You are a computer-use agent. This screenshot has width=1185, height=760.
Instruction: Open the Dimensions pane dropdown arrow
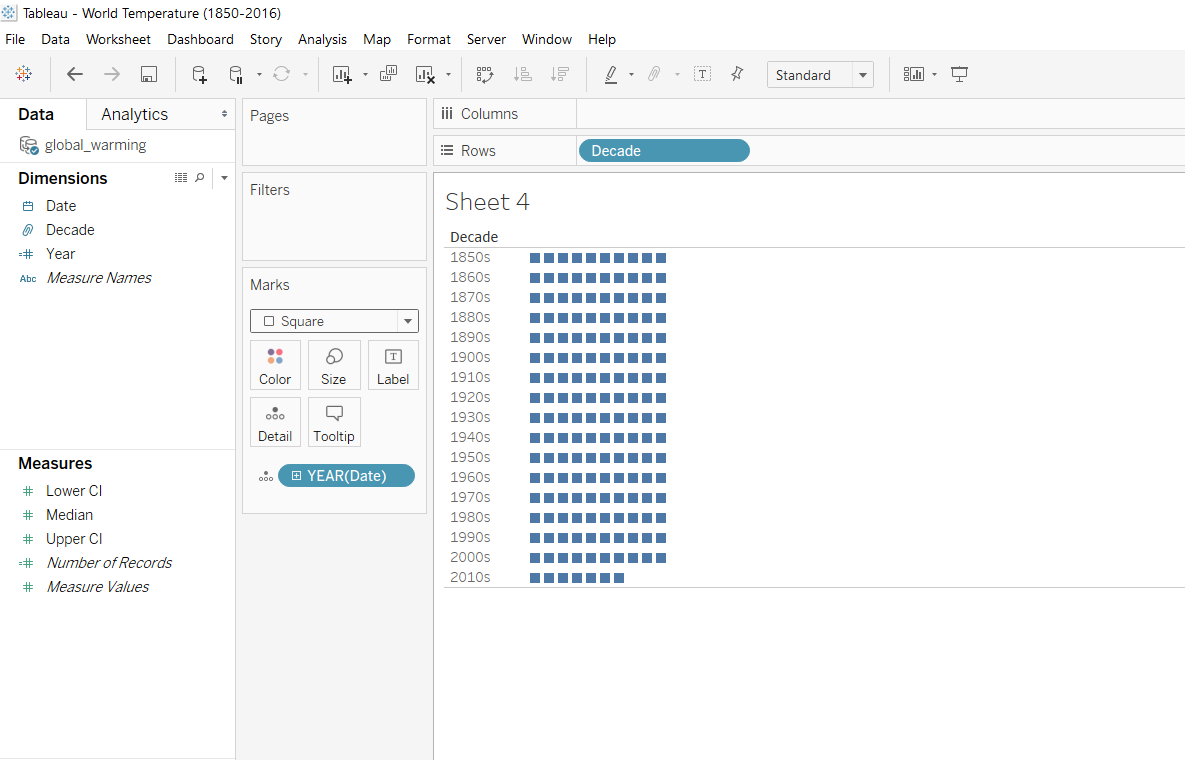224,178
